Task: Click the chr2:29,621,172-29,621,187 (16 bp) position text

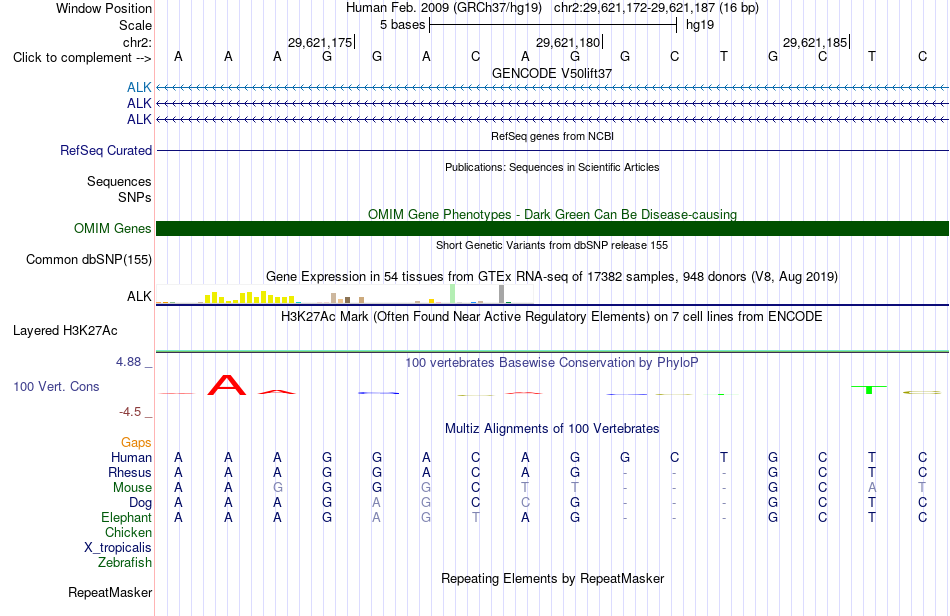Action: 656,8
